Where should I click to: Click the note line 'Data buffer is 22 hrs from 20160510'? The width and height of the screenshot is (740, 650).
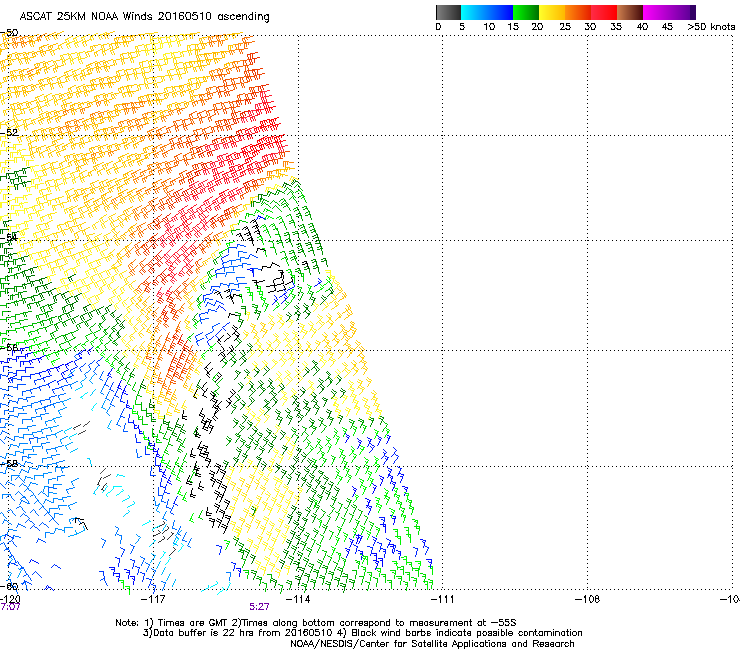point(242,633)
